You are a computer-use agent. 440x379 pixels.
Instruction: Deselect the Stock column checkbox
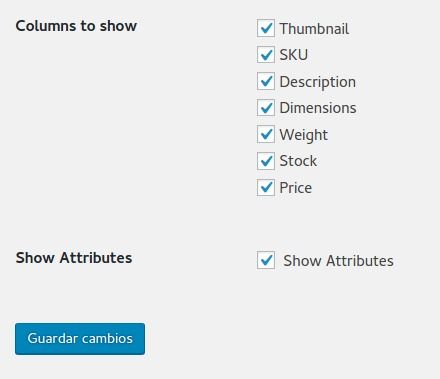(266, 161)
